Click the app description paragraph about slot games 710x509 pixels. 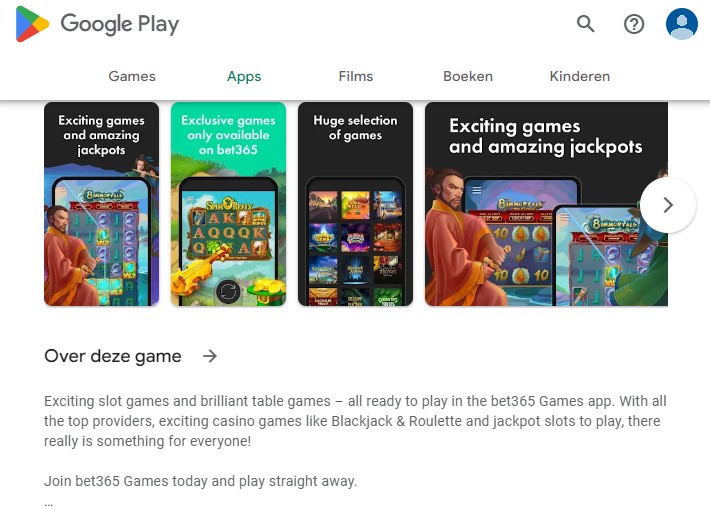[355, 421]
